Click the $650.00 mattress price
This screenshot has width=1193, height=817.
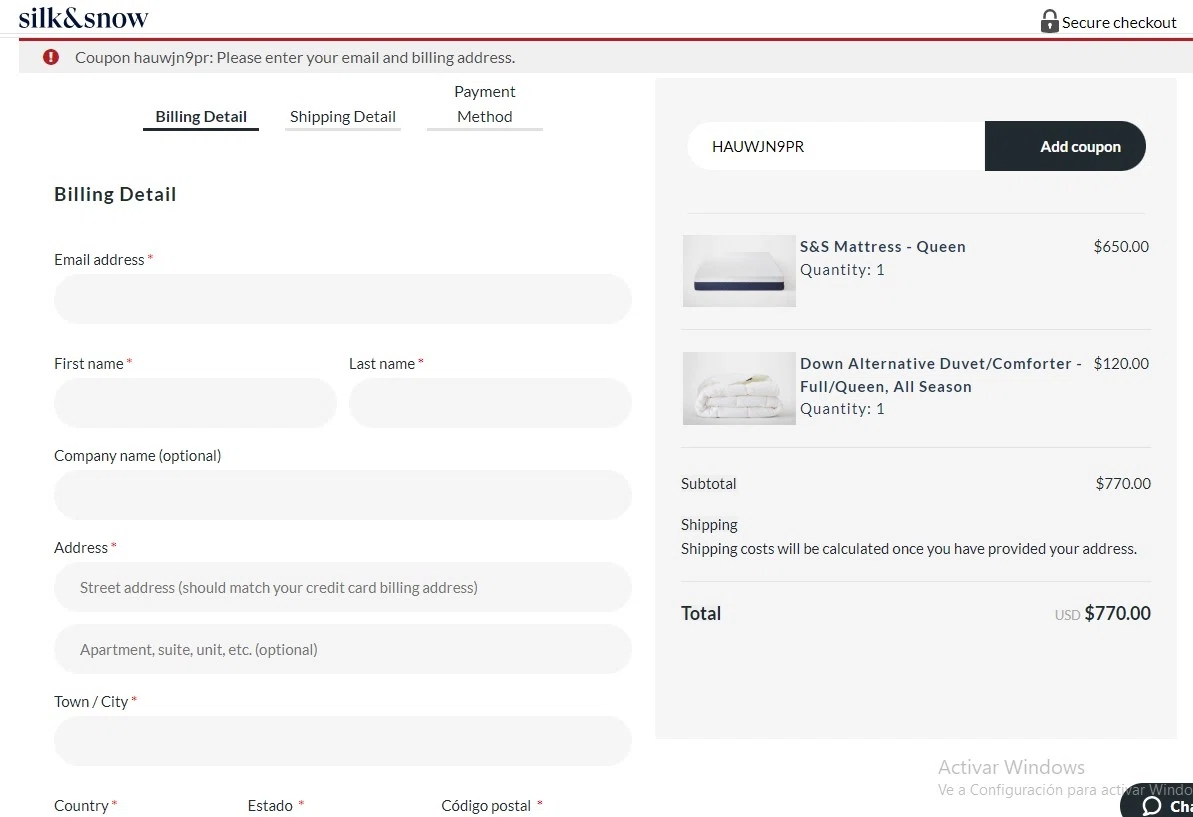[x=1121, y=246]
